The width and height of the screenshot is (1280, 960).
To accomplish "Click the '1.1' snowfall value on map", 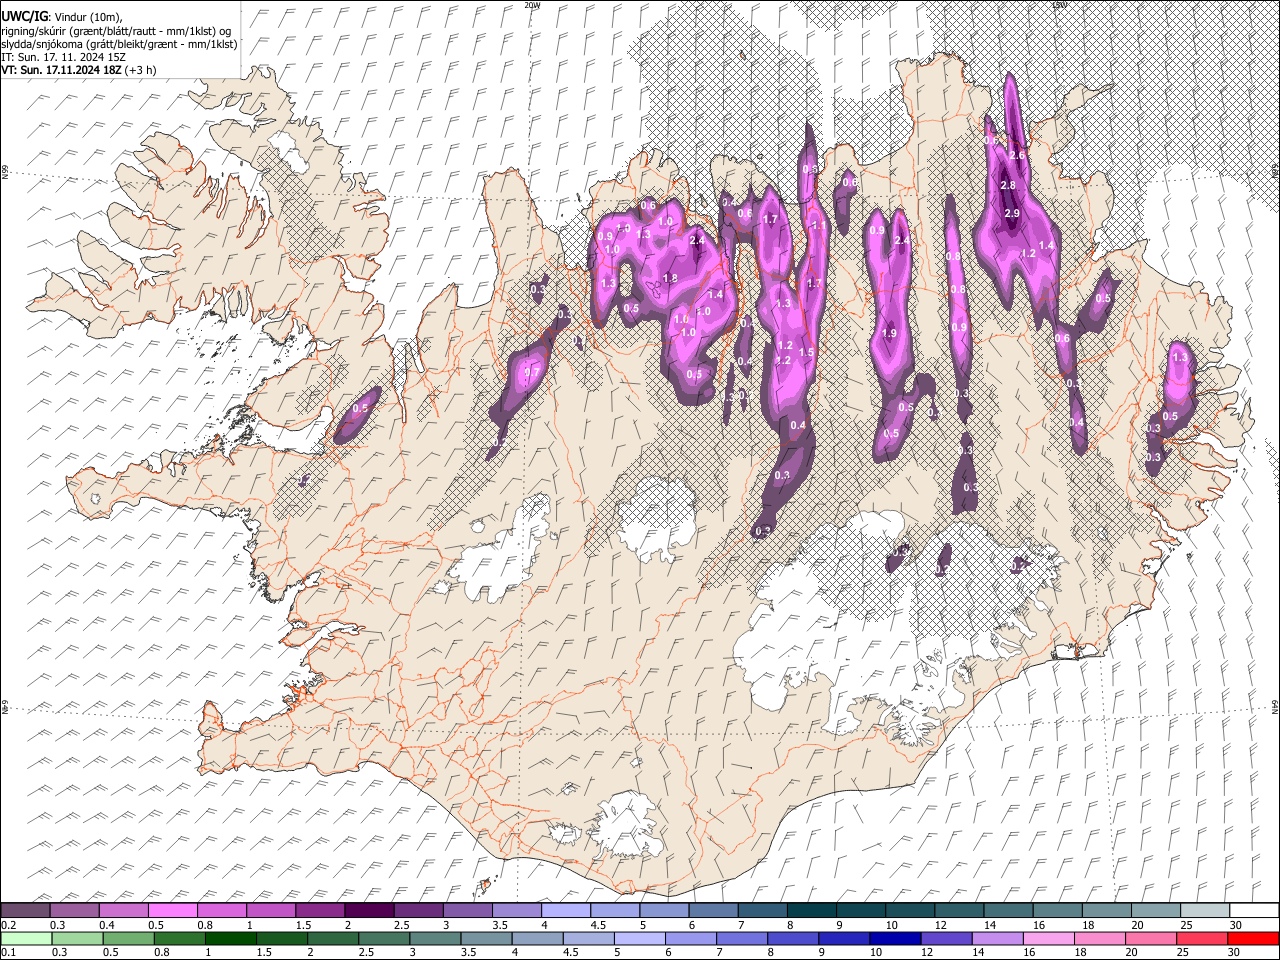I will pos(819,226).
